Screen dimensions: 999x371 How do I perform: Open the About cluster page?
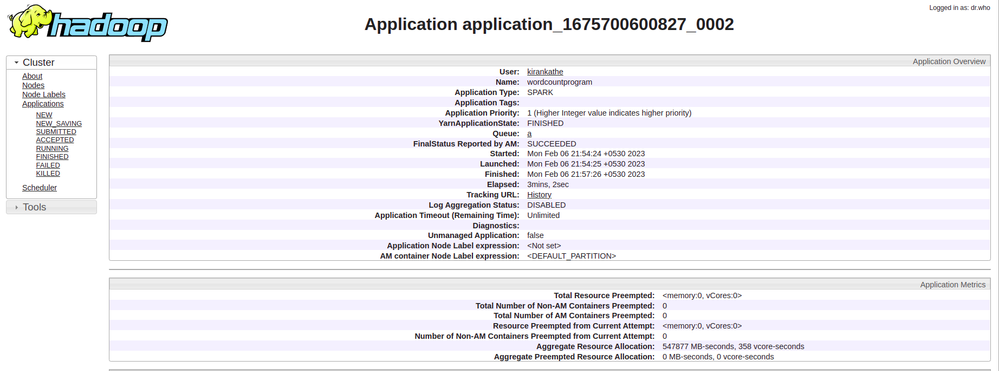pyautogui.click(x=32, y=76)
